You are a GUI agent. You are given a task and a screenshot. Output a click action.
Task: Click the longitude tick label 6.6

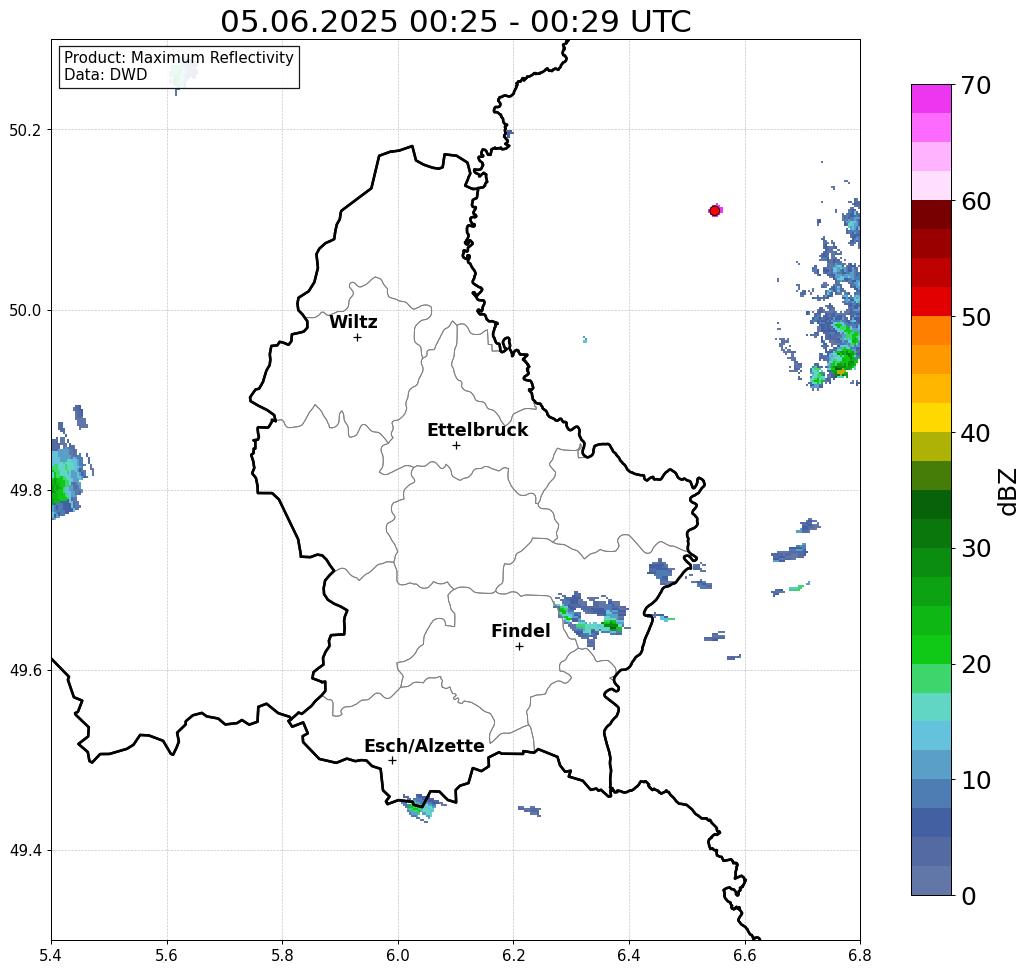point(744,955)
